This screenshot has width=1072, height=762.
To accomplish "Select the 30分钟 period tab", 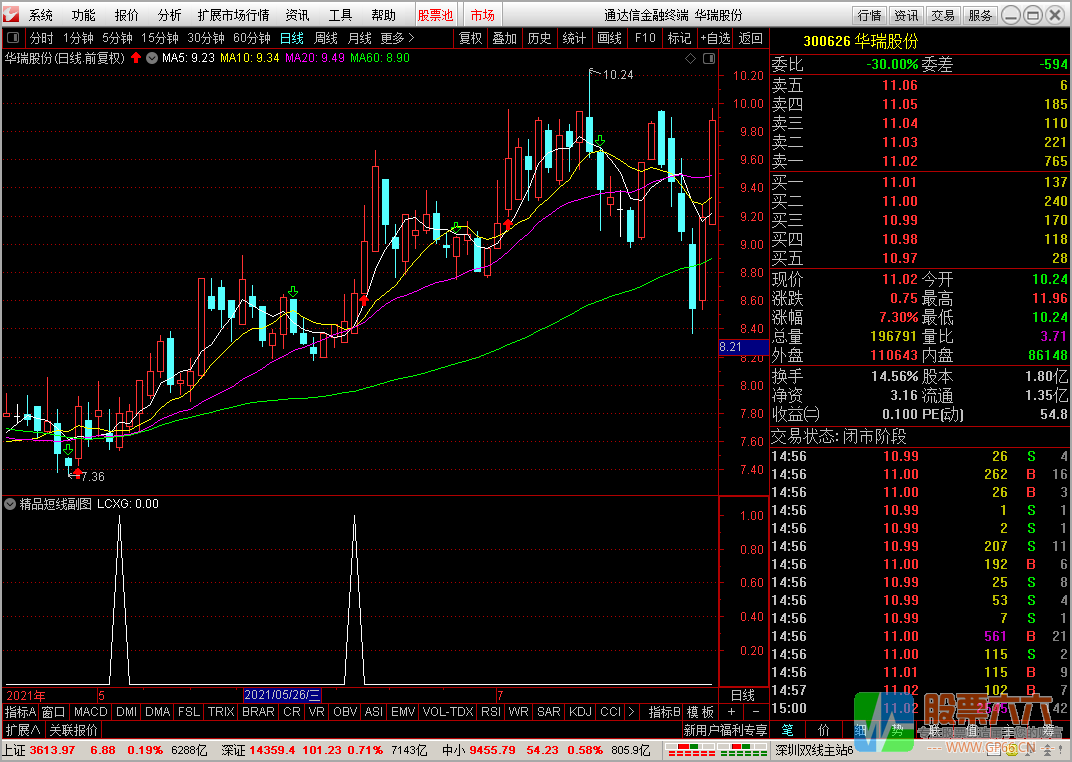I will 206,38.
